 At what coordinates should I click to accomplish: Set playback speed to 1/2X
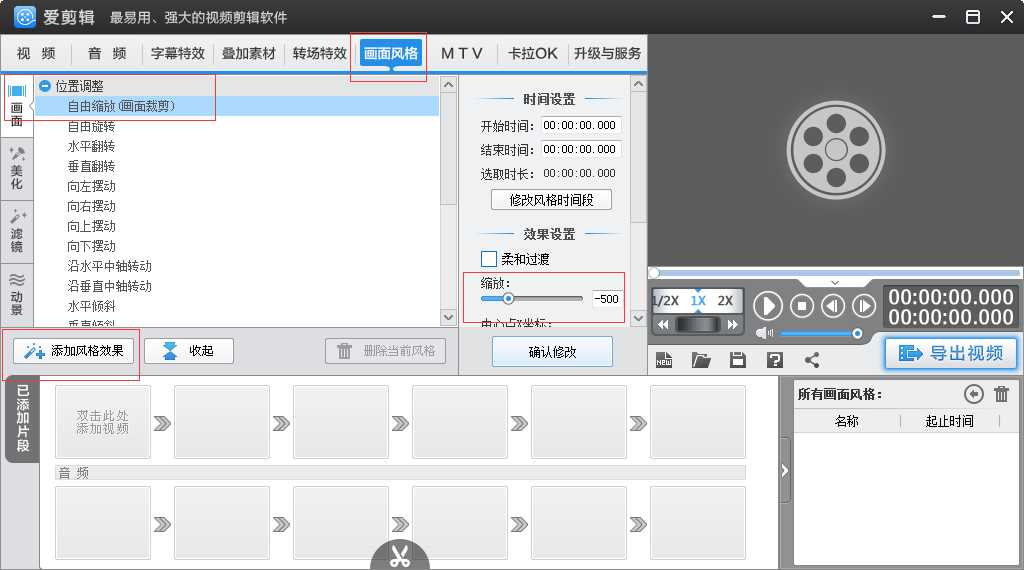[666, 301]
